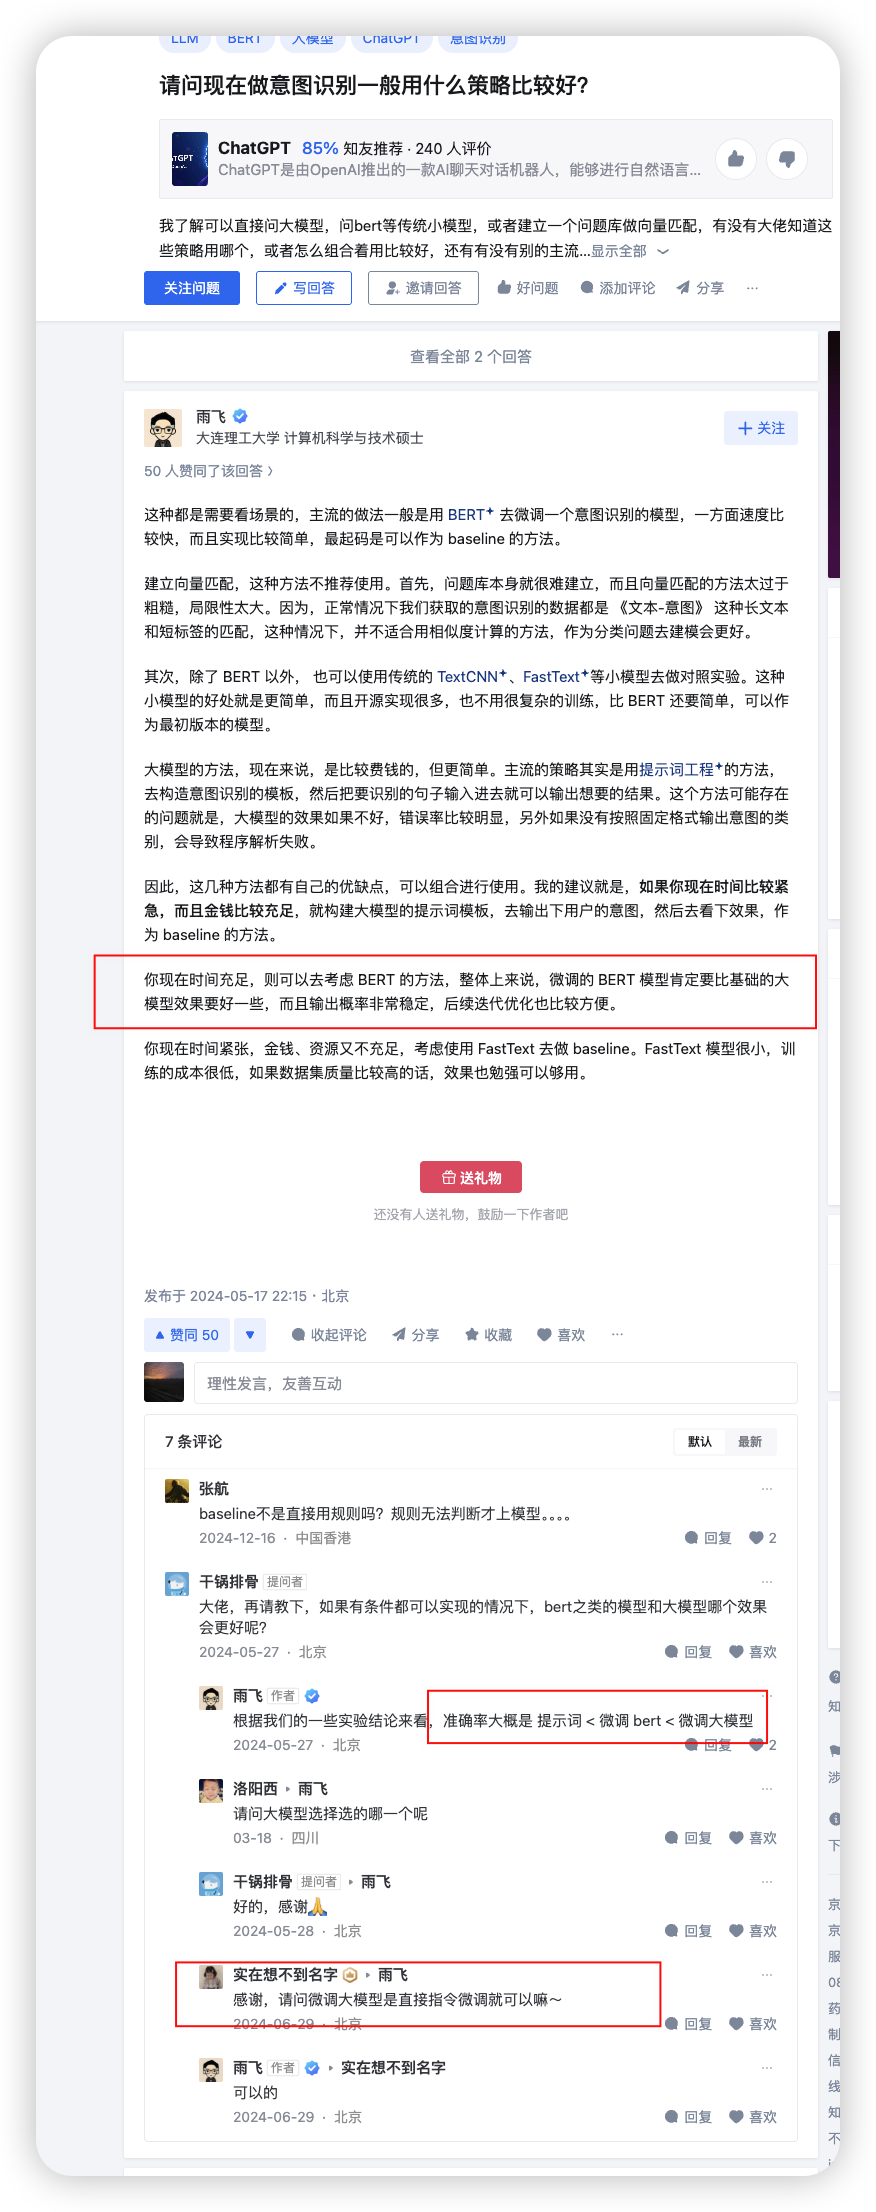Toggle the 赞同 50 upvote button
The image size is (876, 2212).
pos(187,1335)
